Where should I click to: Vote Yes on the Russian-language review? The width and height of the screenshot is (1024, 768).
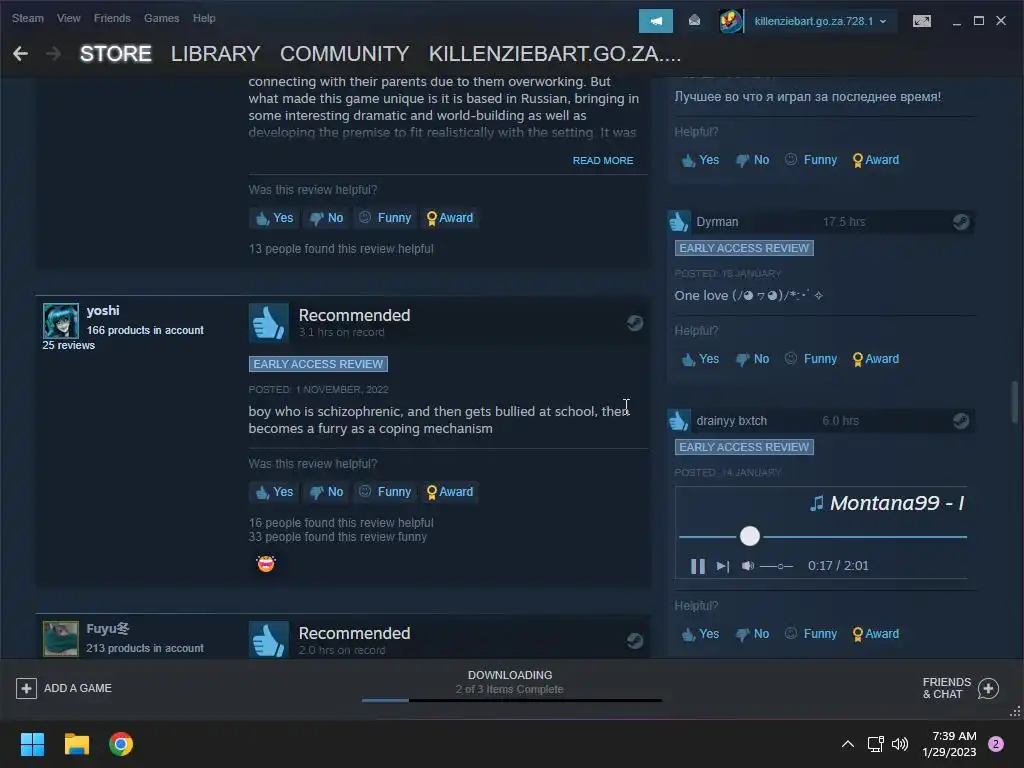click(x=700, y=160)
